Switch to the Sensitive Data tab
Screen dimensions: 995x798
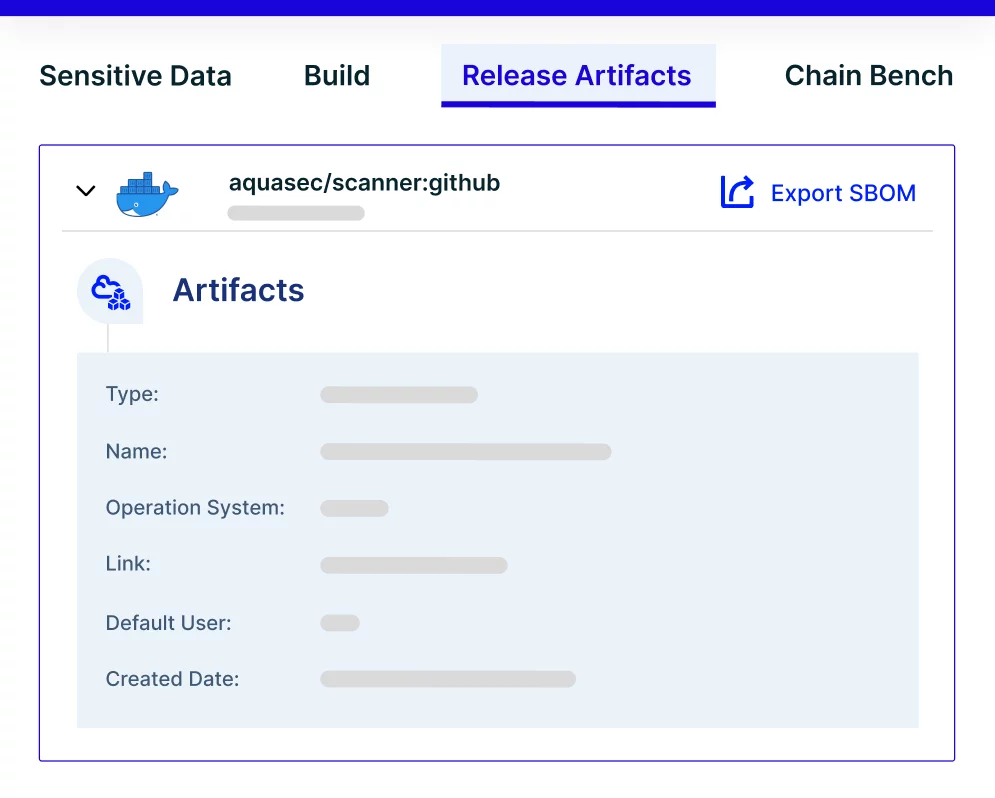(135, 76)
